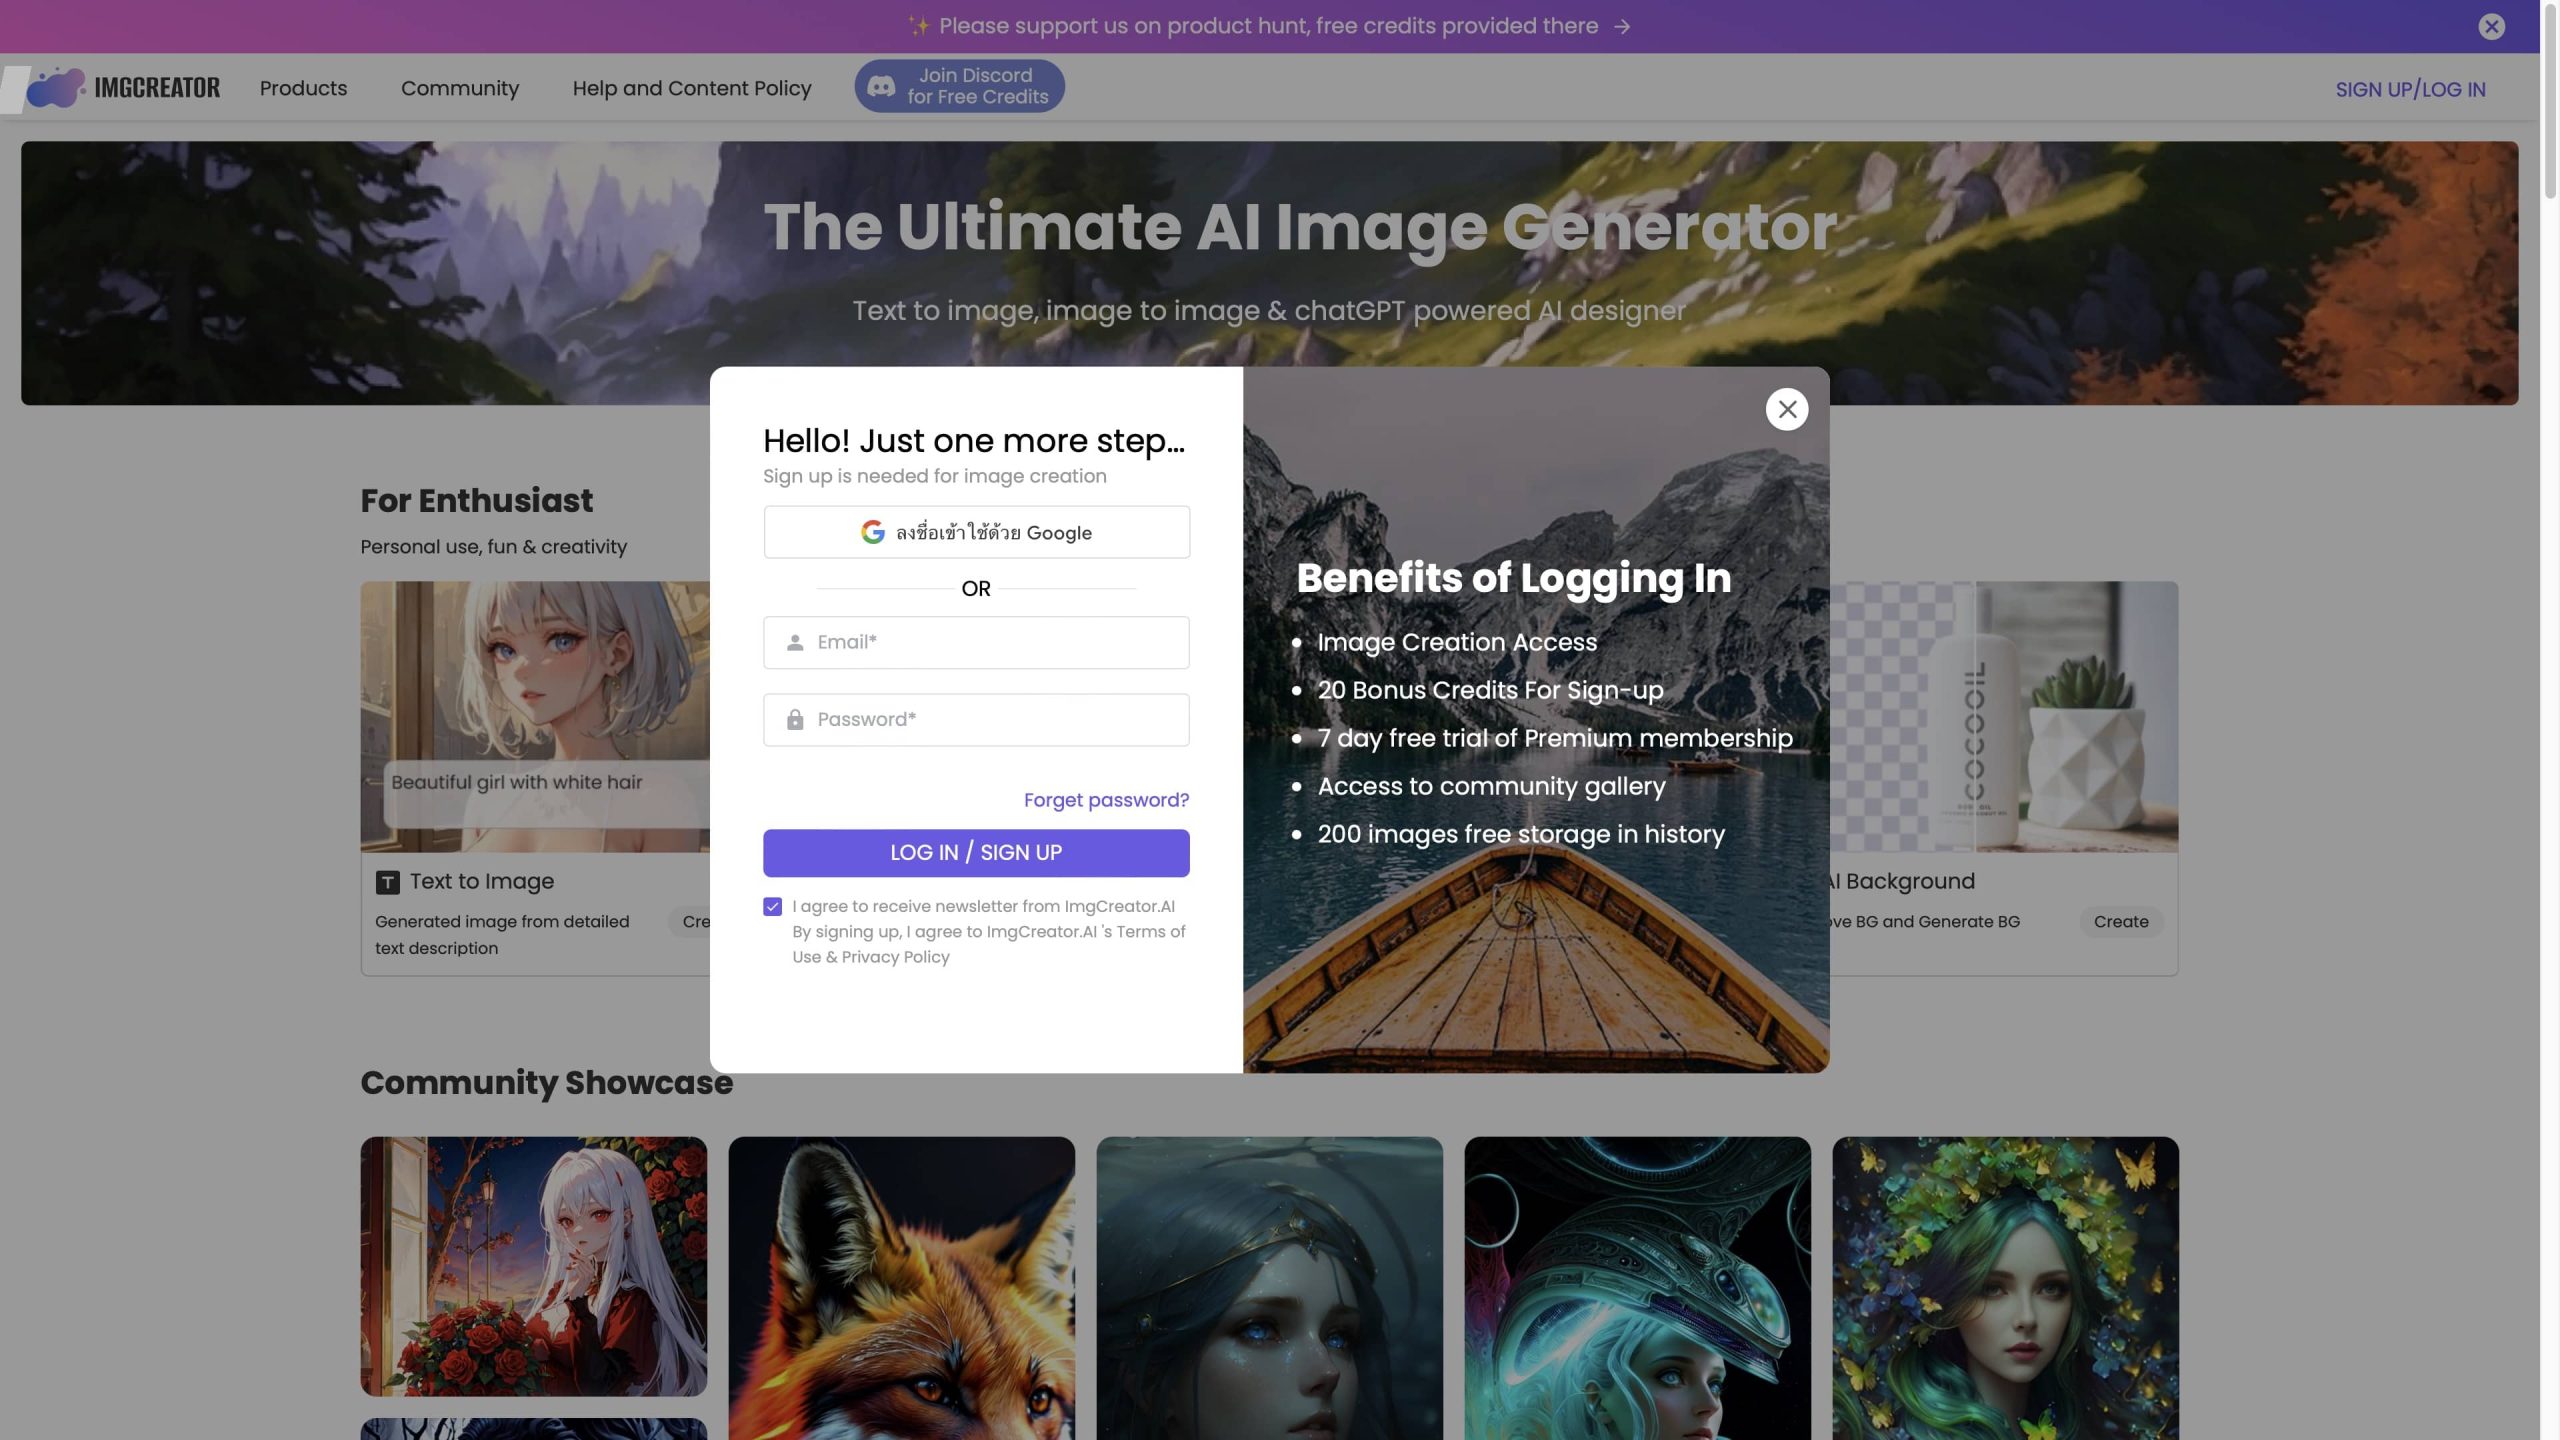Click the Text to Image T icon
Image resolution: width=2560 pixels, height=1440 pixels.
pyautogui.click(x=387, y=882)
